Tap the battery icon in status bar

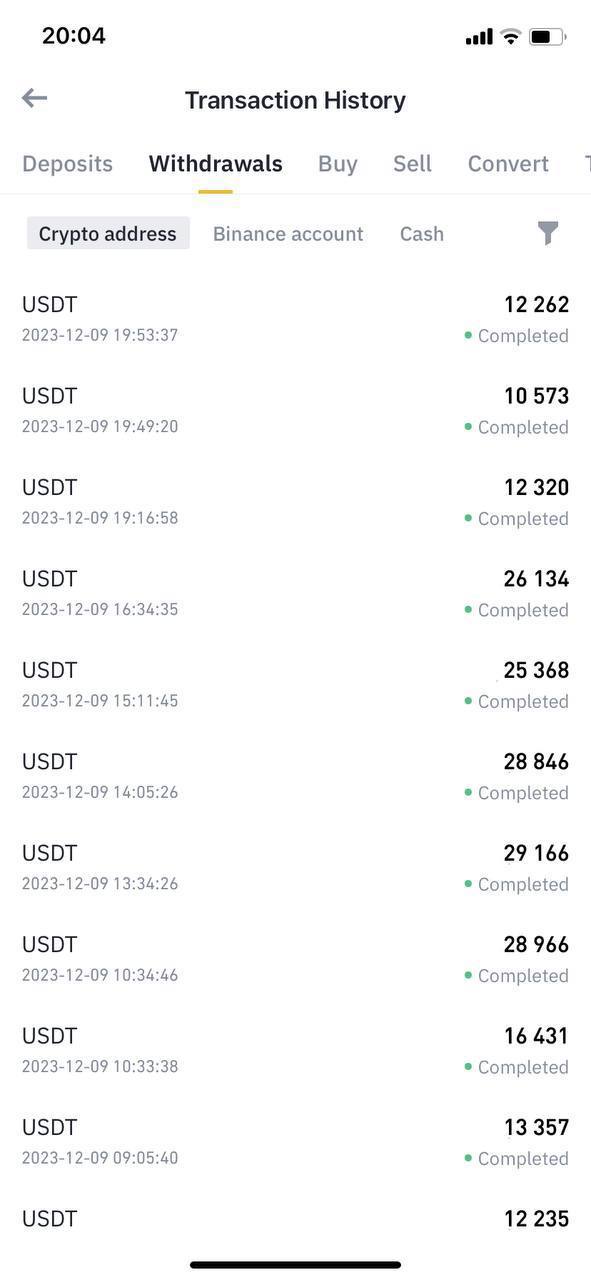pyautogui.click(x=547, y=37)
